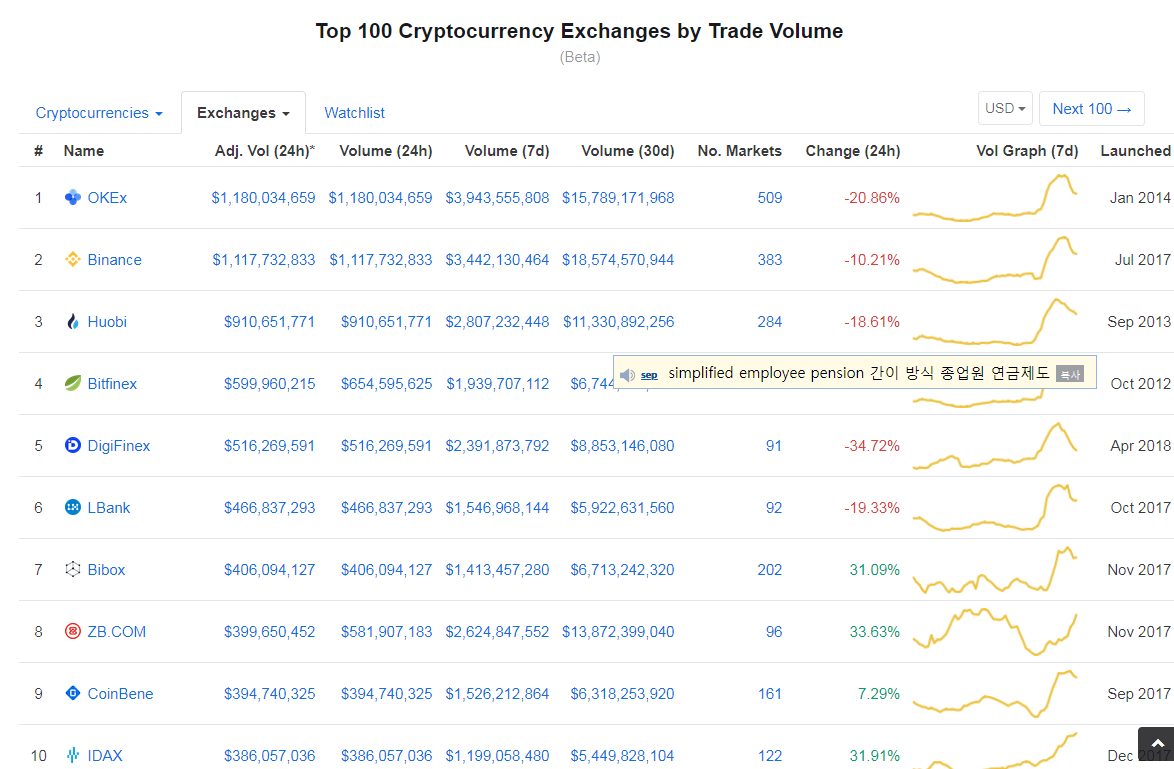Click the Huobi flame logo icon
Screen dimensions: 1174x769
73,322
